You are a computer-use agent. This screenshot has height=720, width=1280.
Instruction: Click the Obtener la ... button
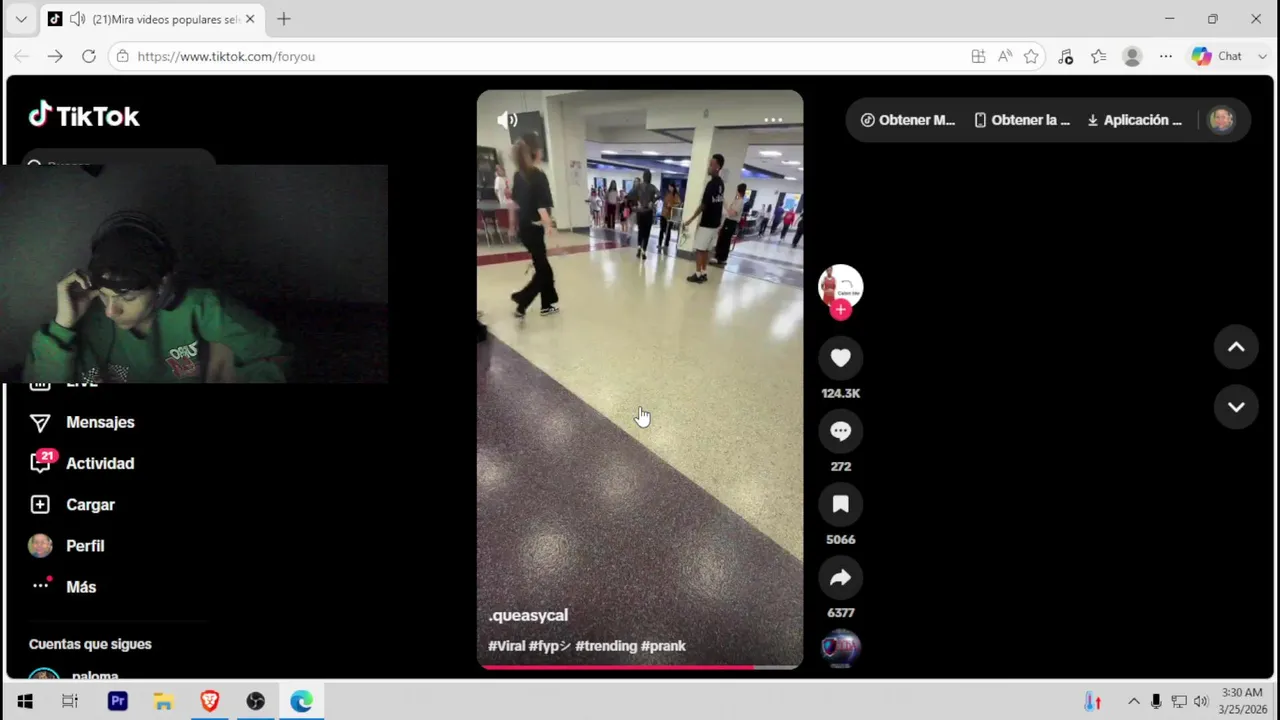point(1022,120)
